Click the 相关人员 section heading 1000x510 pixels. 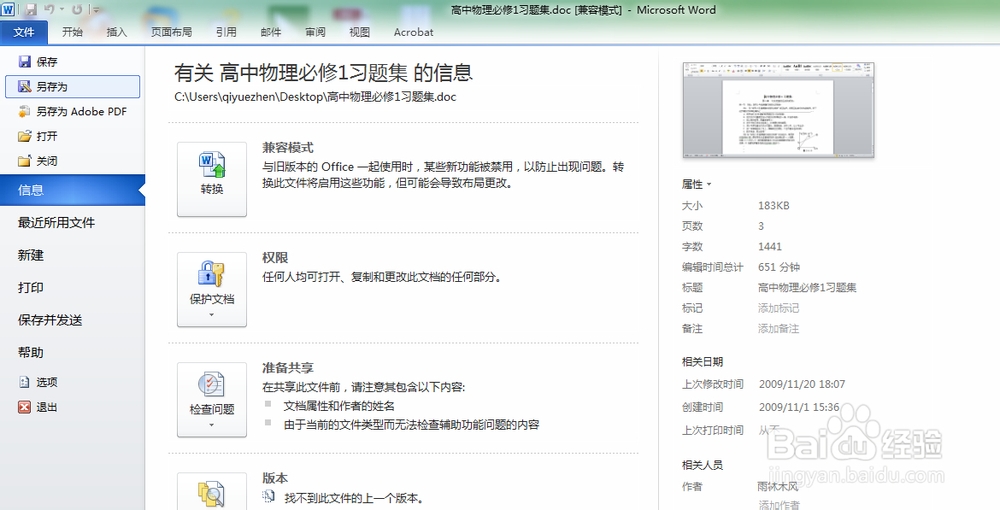pyautogui.click(x=702, y=465)
